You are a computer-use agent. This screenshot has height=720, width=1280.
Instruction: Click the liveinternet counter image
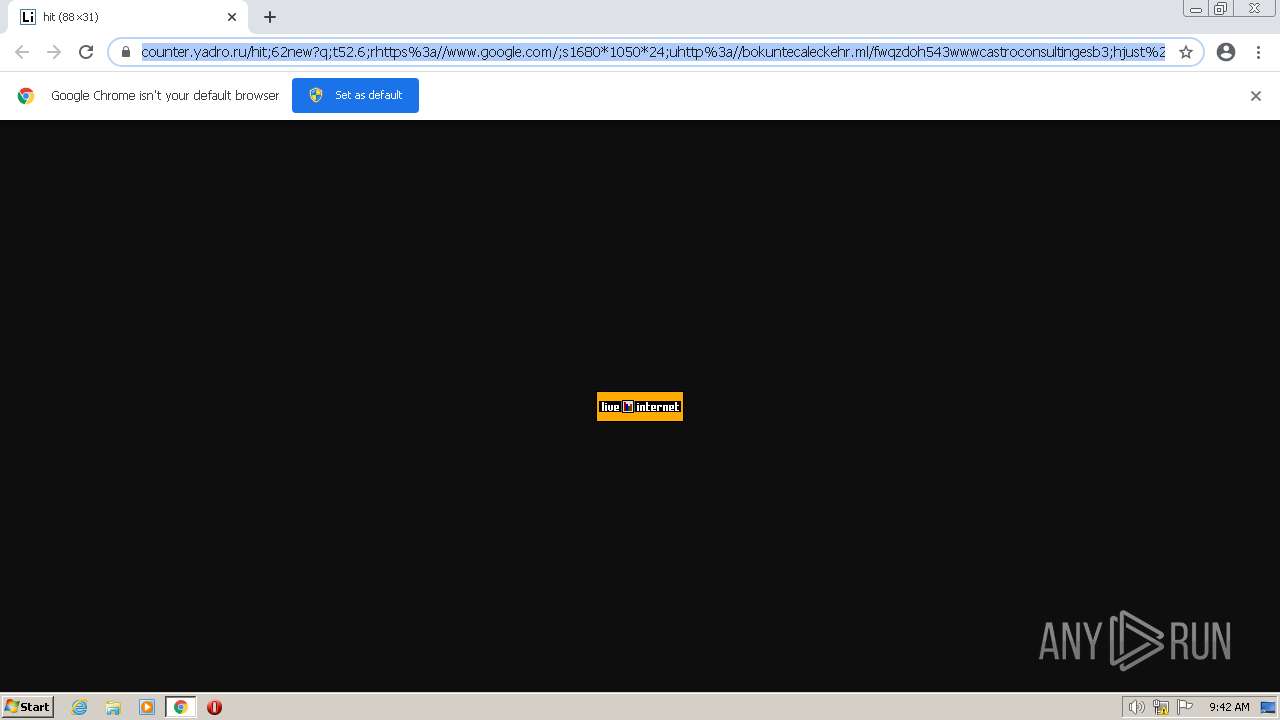640,406
